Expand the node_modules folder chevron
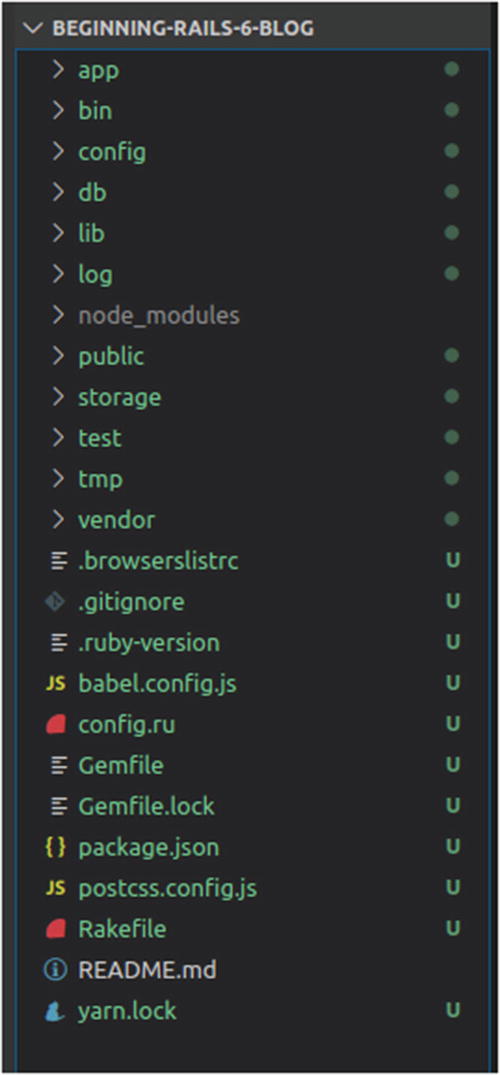 (59, 315)
